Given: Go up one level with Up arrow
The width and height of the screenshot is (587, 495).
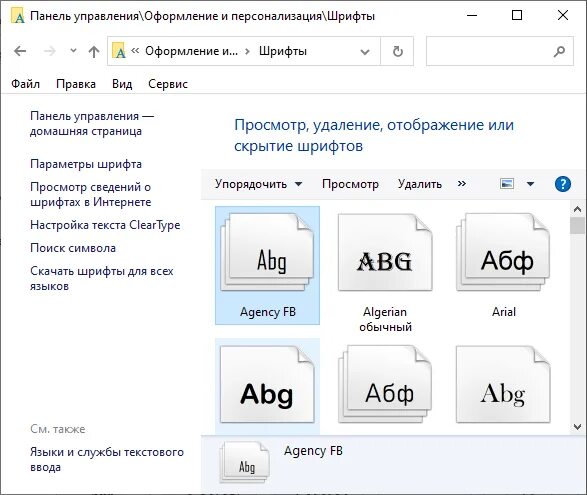Looking at the screenshot, I should point(94,51).
